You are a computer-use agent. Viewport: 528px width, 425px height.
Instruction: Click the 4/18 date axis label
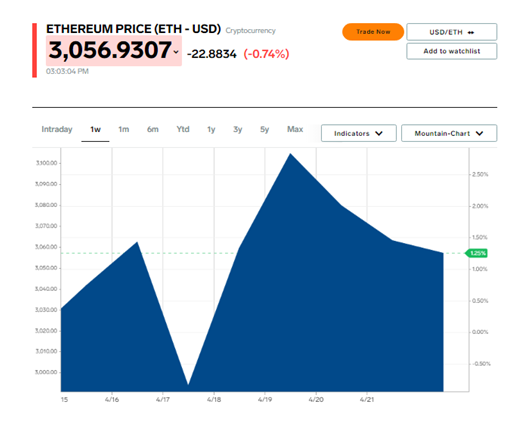click(x=214, y=400)
